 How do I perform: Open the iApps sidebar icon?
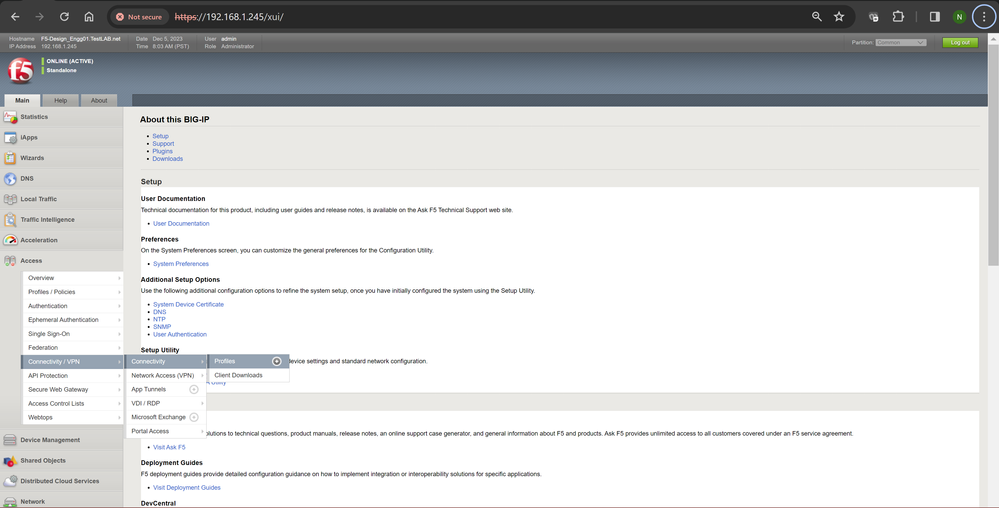click(x=10, y=138)
